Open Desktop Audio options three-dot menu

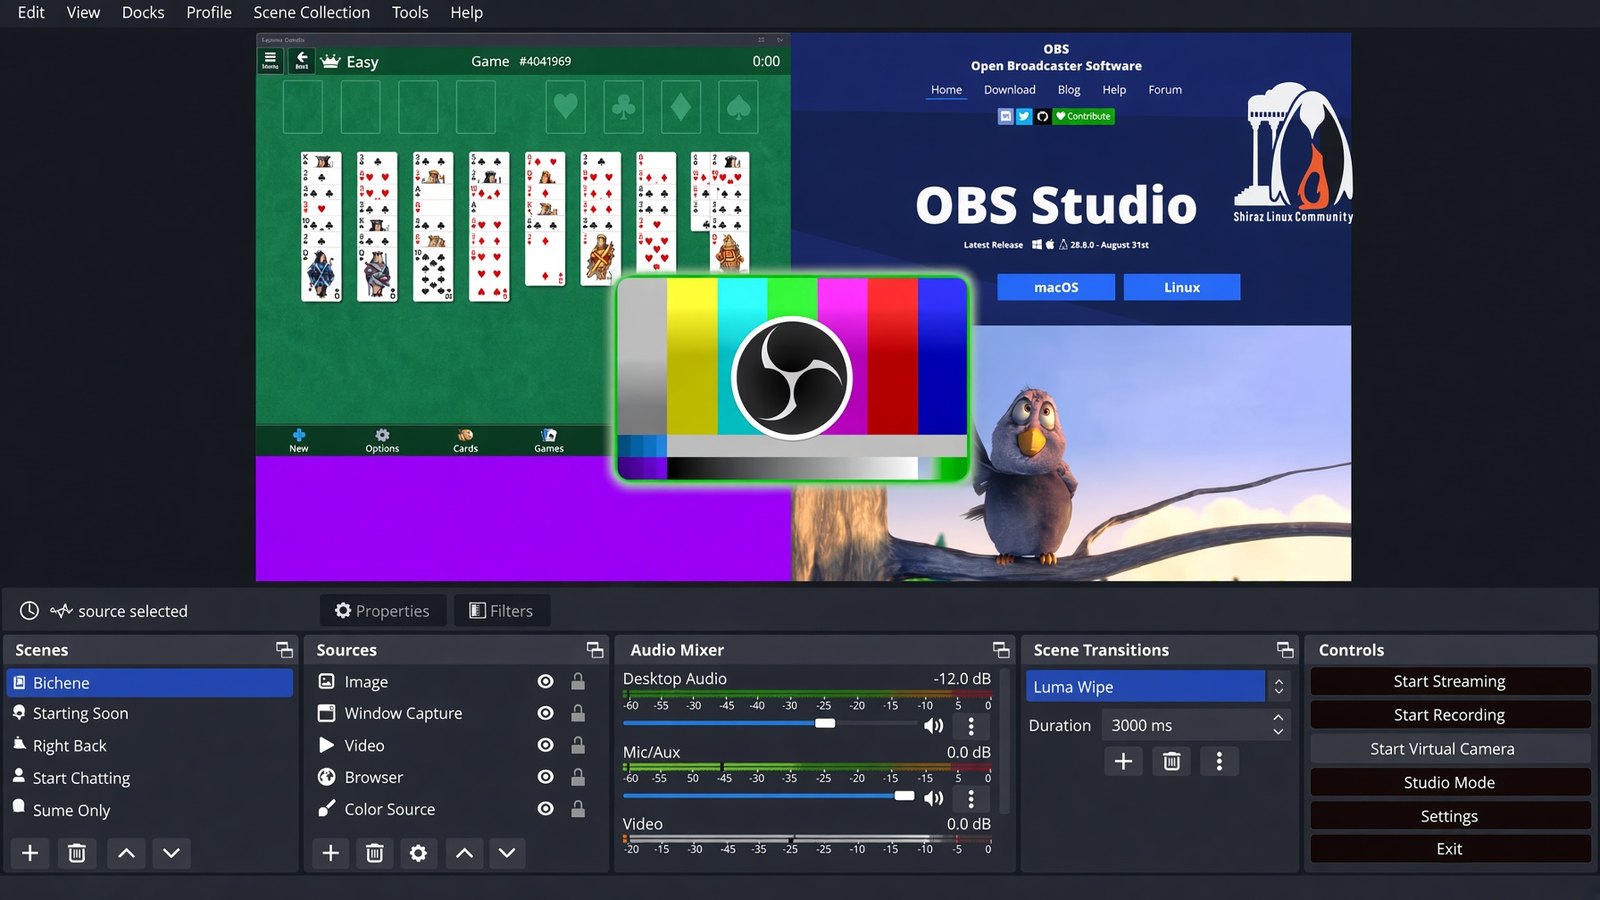tap(970, 726)
